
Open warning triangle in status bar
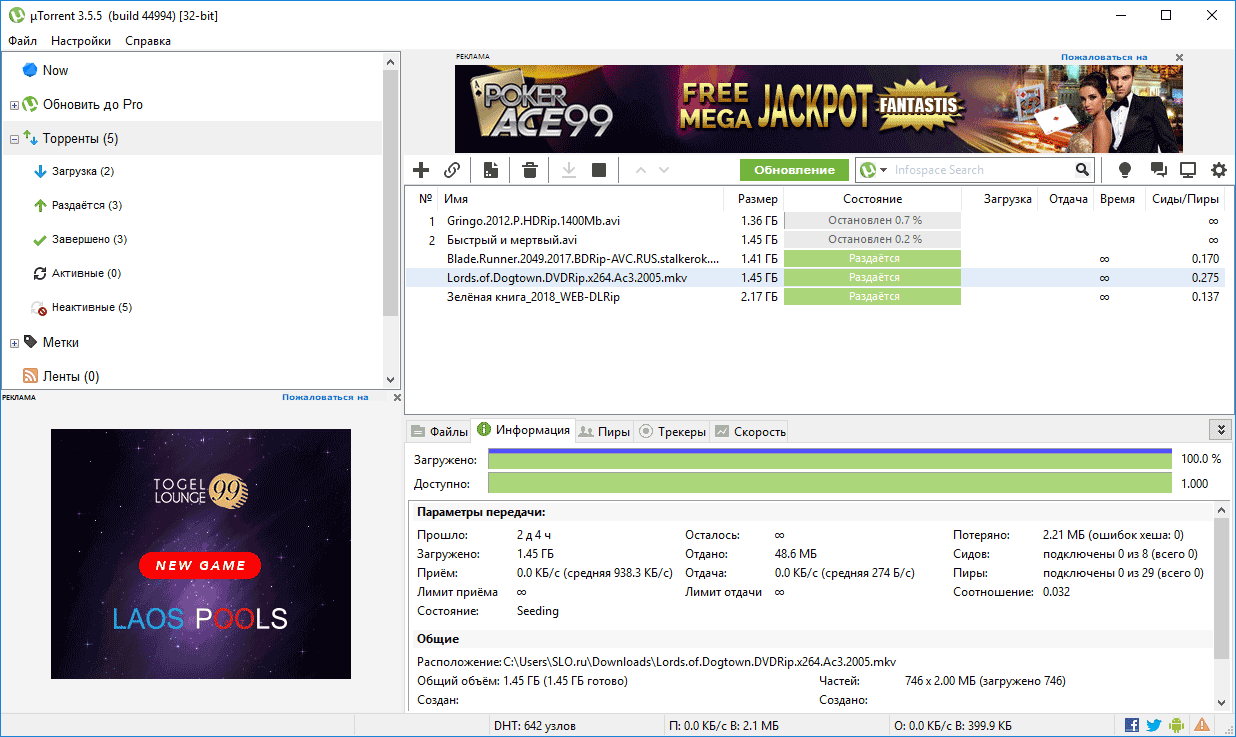tap(1202, 725)
